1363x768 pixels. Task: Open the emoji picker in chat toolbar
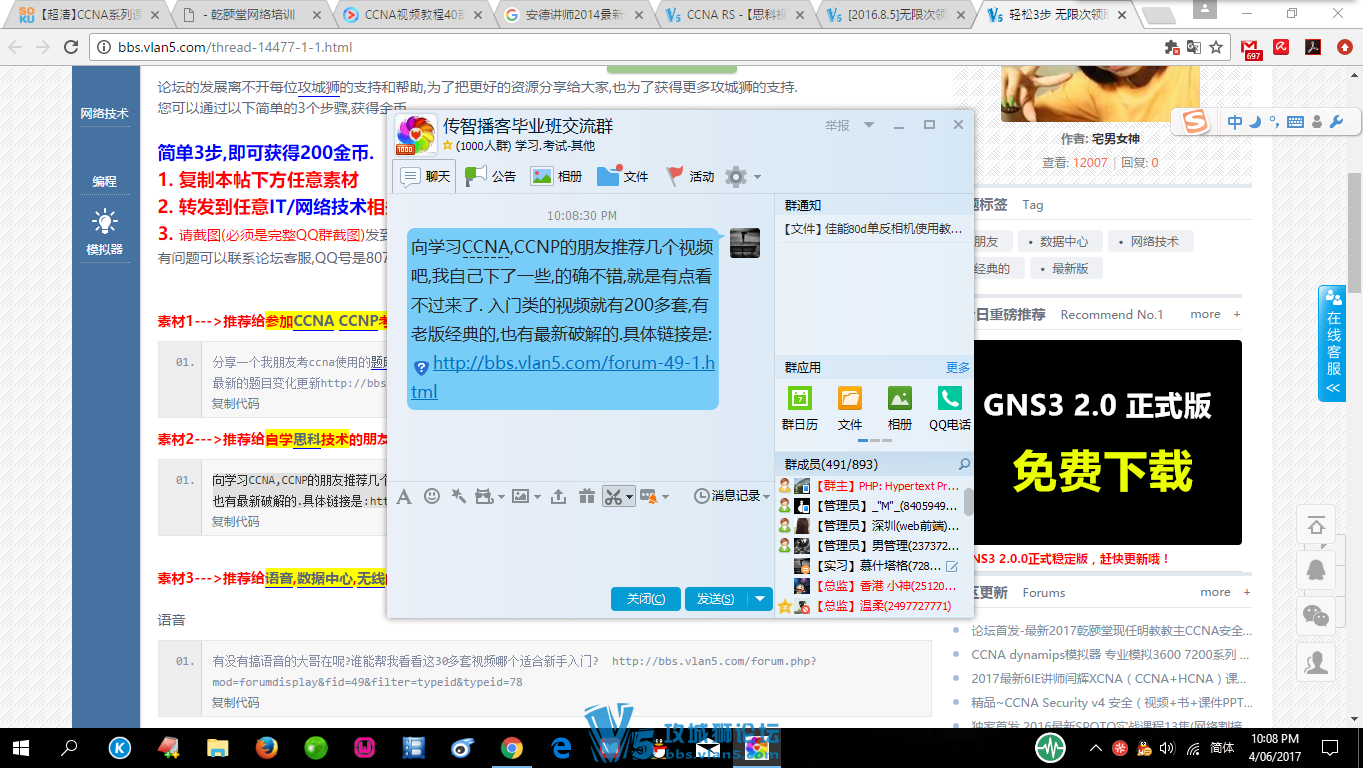pyautogui.click(x=432, y=496)
